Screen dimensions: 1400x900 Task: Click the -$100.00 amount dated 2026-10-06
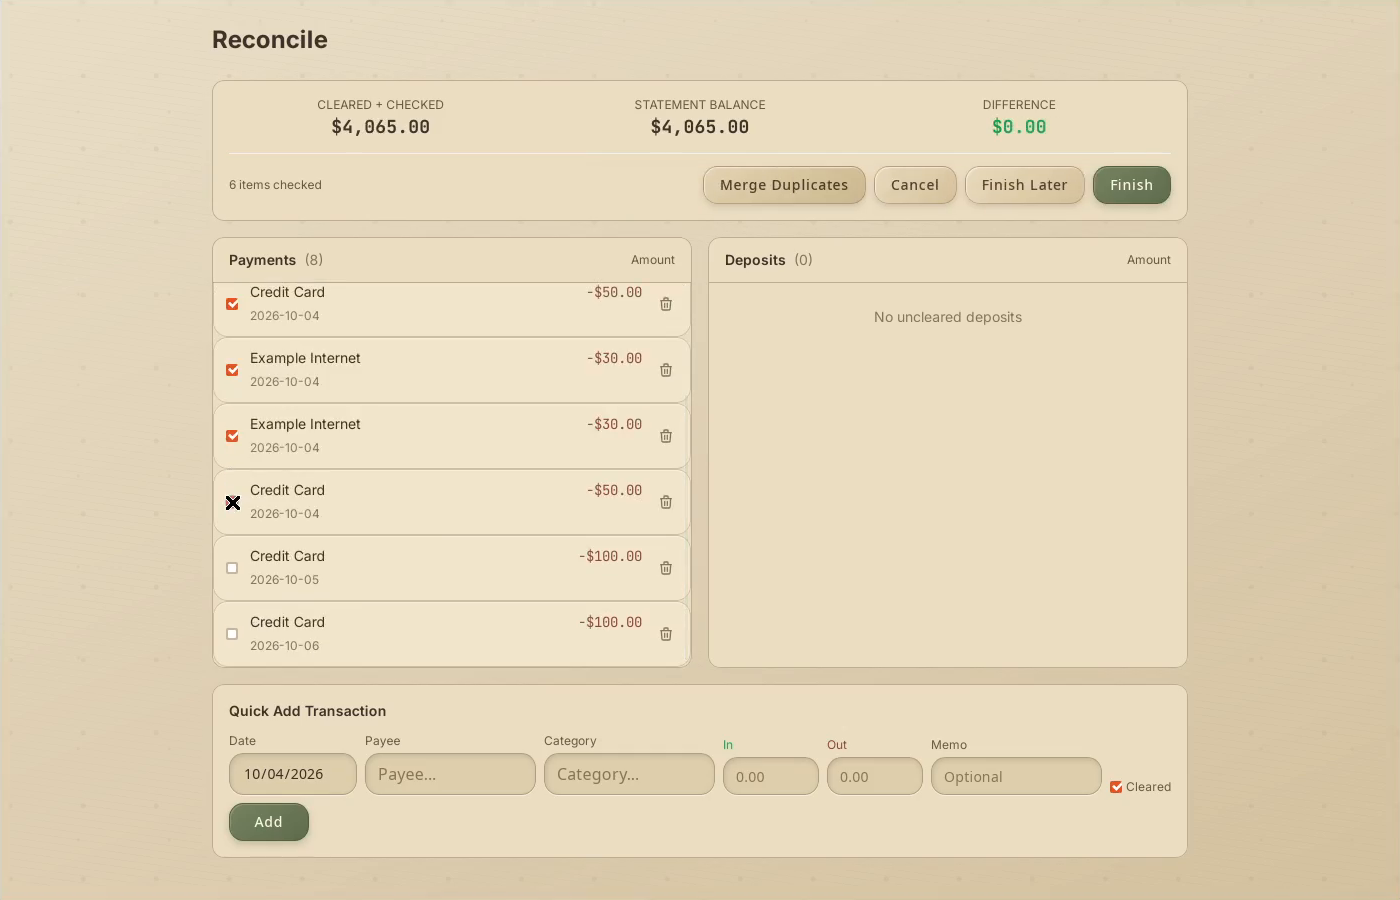pyautogui.click(x=610, y=622)
